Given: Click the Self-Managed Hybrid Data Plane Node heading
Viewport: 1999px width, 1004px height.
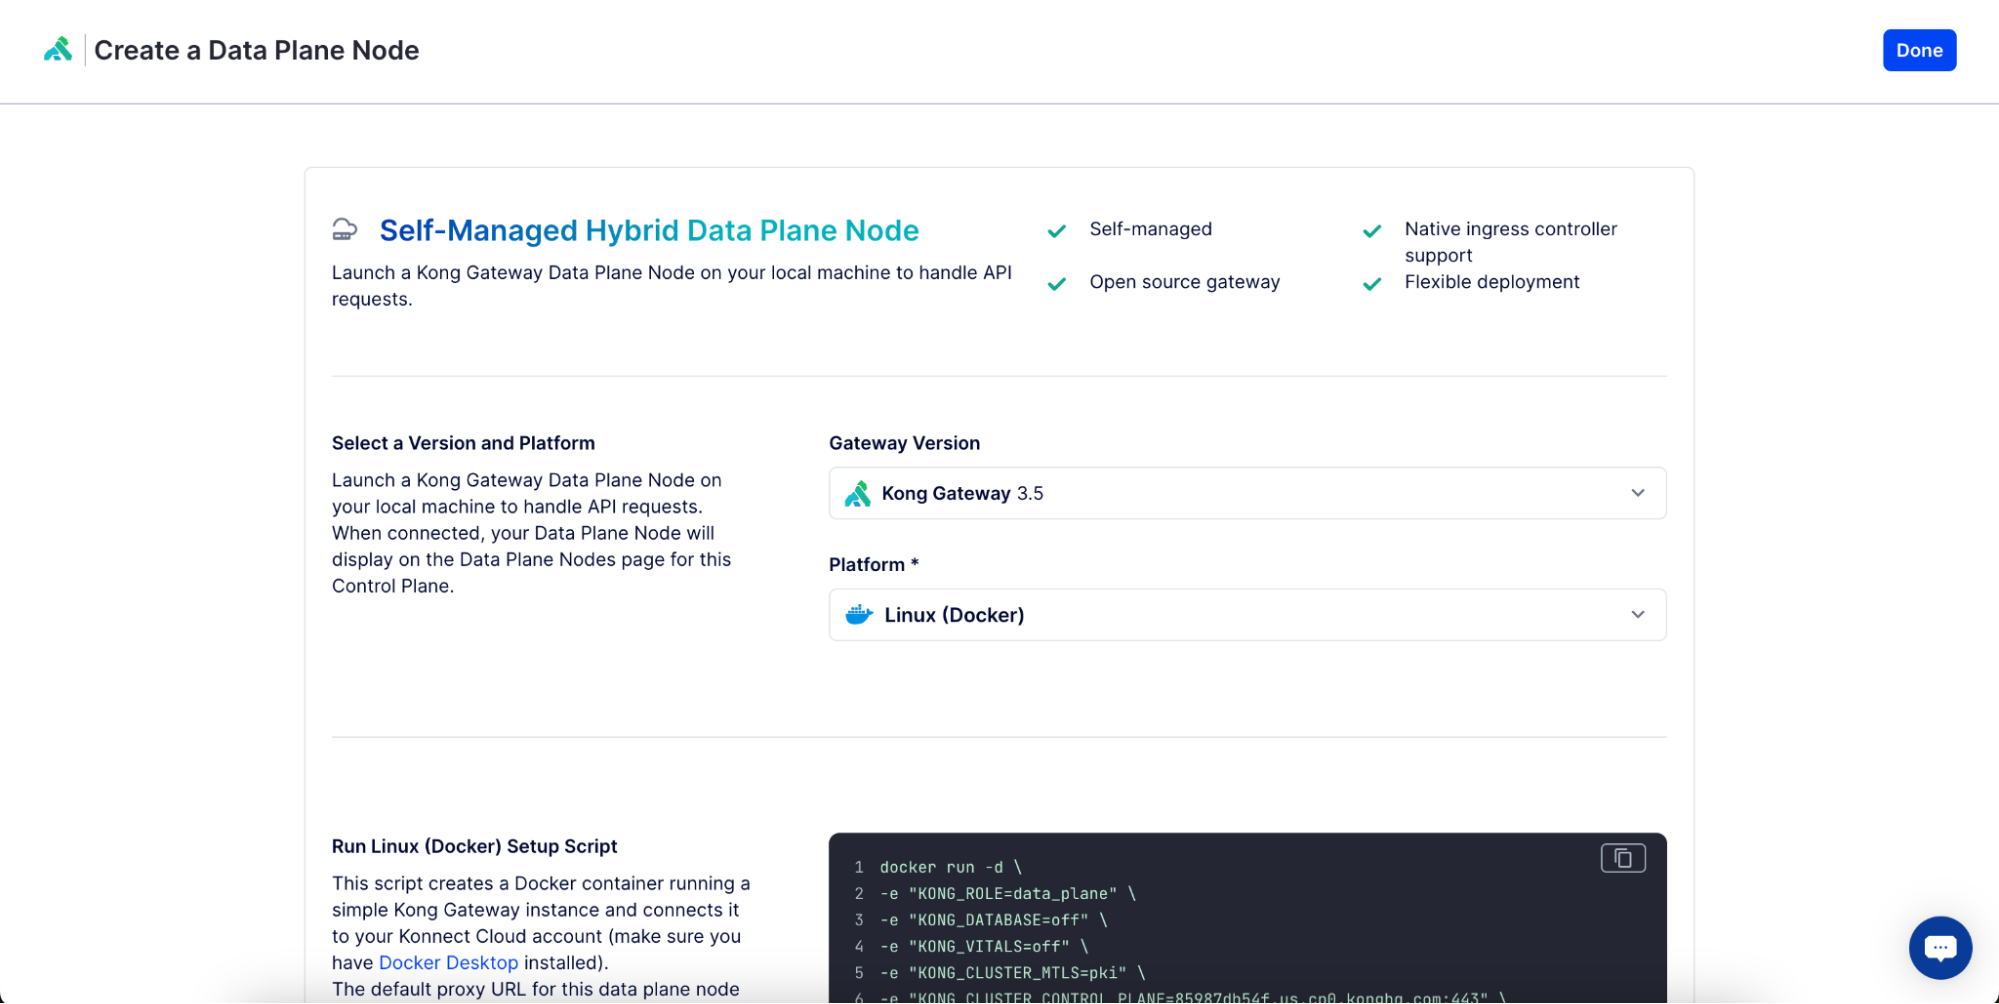Looking at the screenshot, I should [648, 231].
